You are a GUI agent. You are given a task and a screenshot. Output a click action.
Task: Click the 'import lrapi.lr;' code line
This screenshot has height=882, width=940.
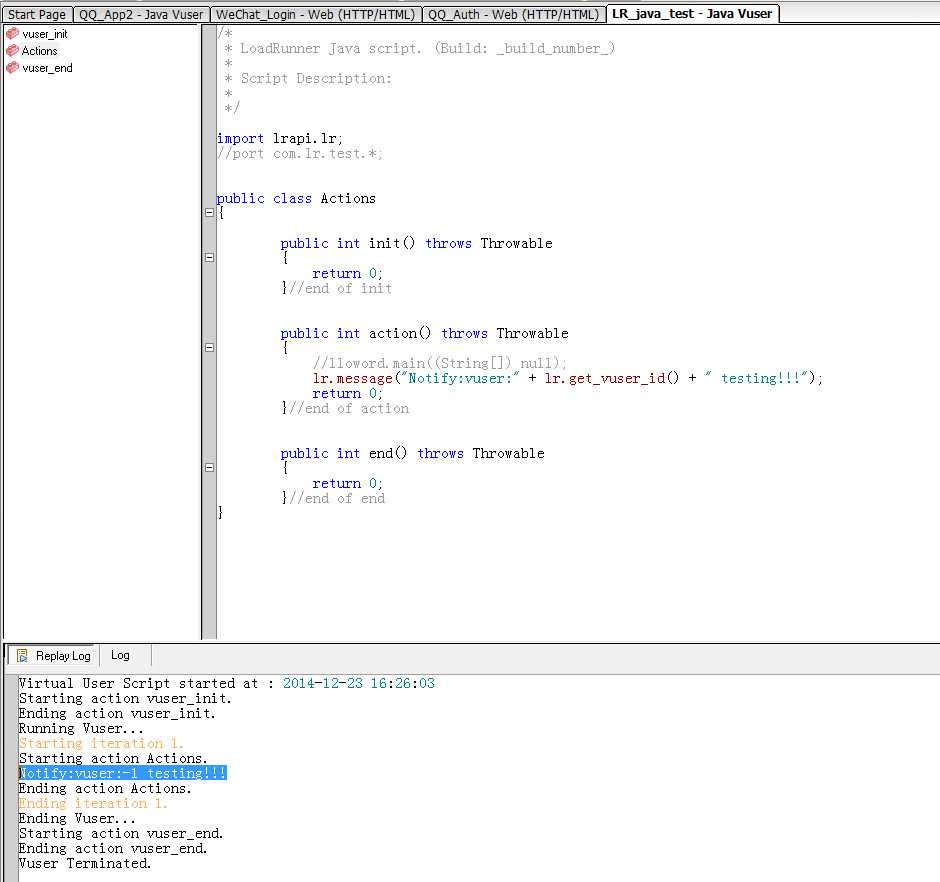tap(280, 139)
